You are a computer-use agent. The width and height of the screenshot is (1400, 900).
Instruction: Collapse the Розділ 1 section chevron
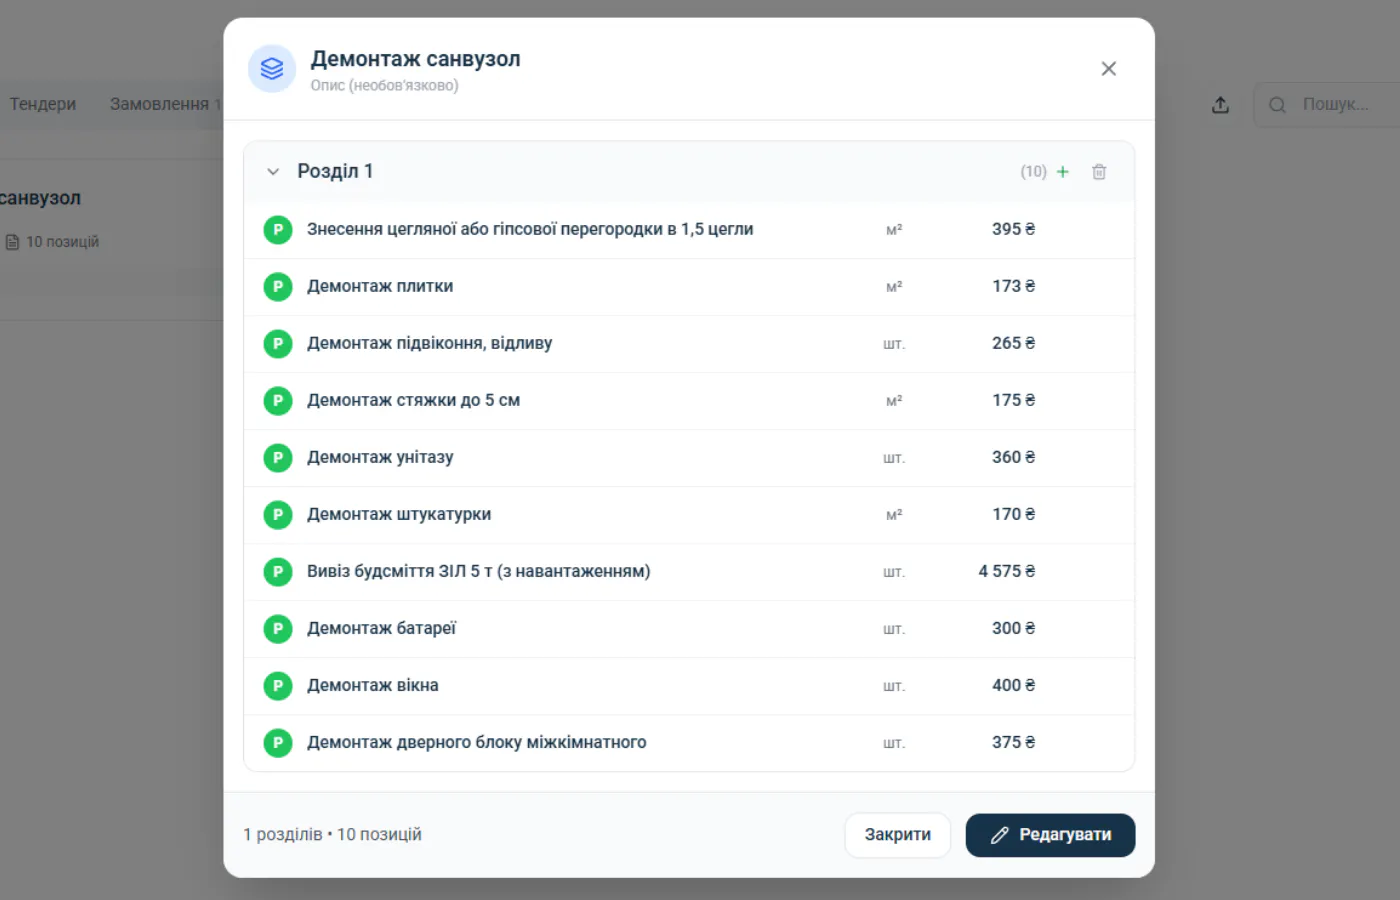[x=273, y=172]
